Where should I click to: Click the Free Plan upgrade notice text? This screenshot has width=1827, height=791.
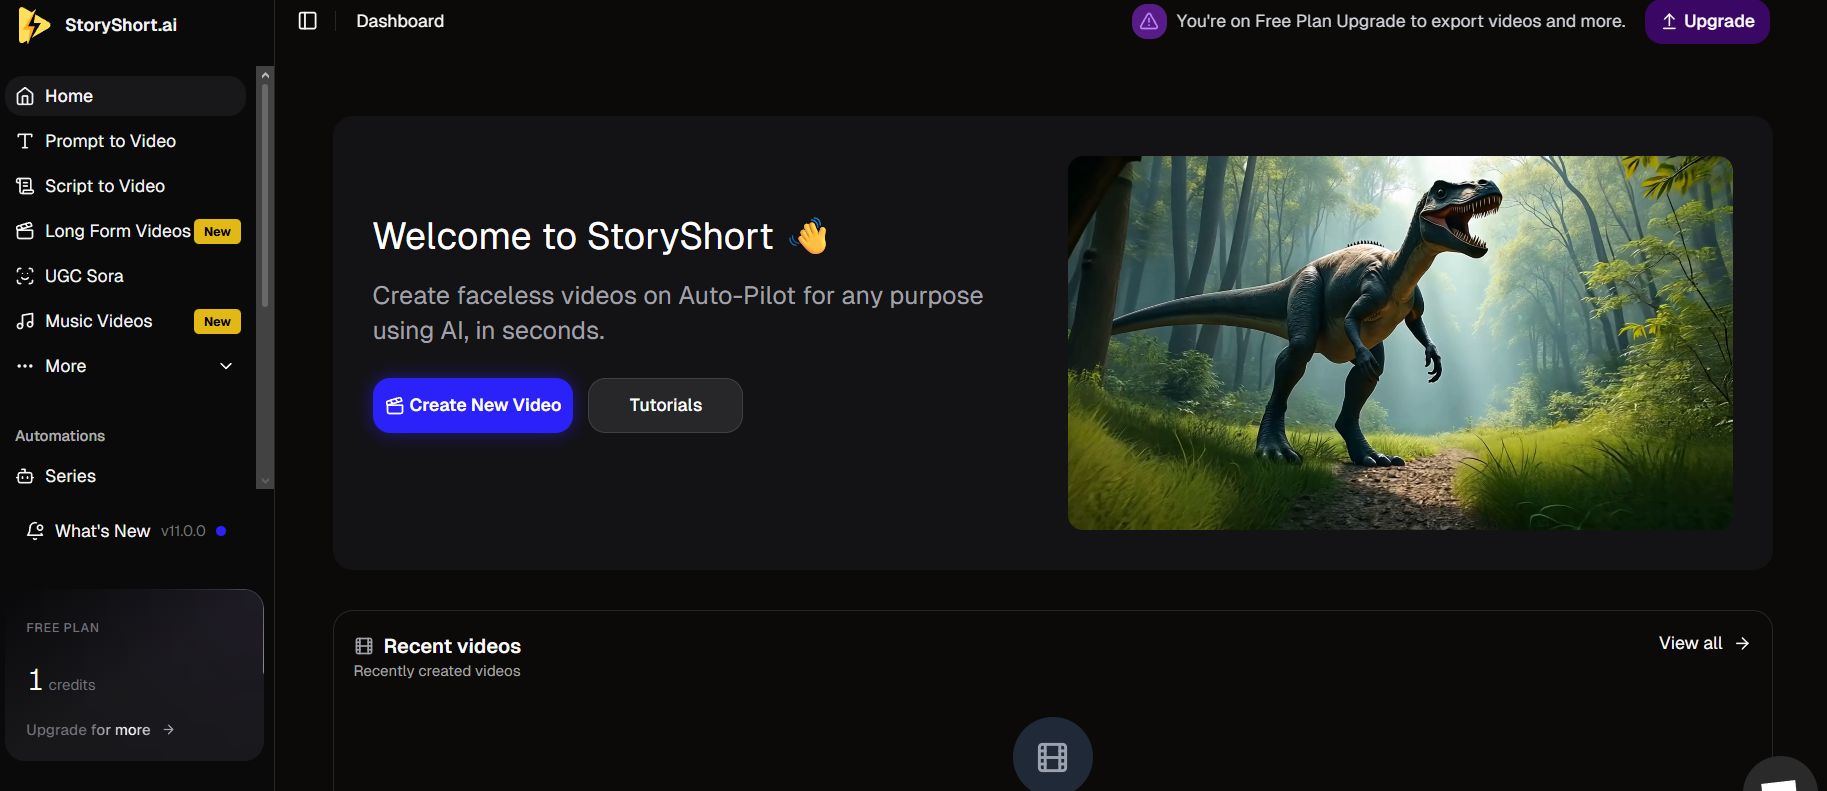point(1401,21)
